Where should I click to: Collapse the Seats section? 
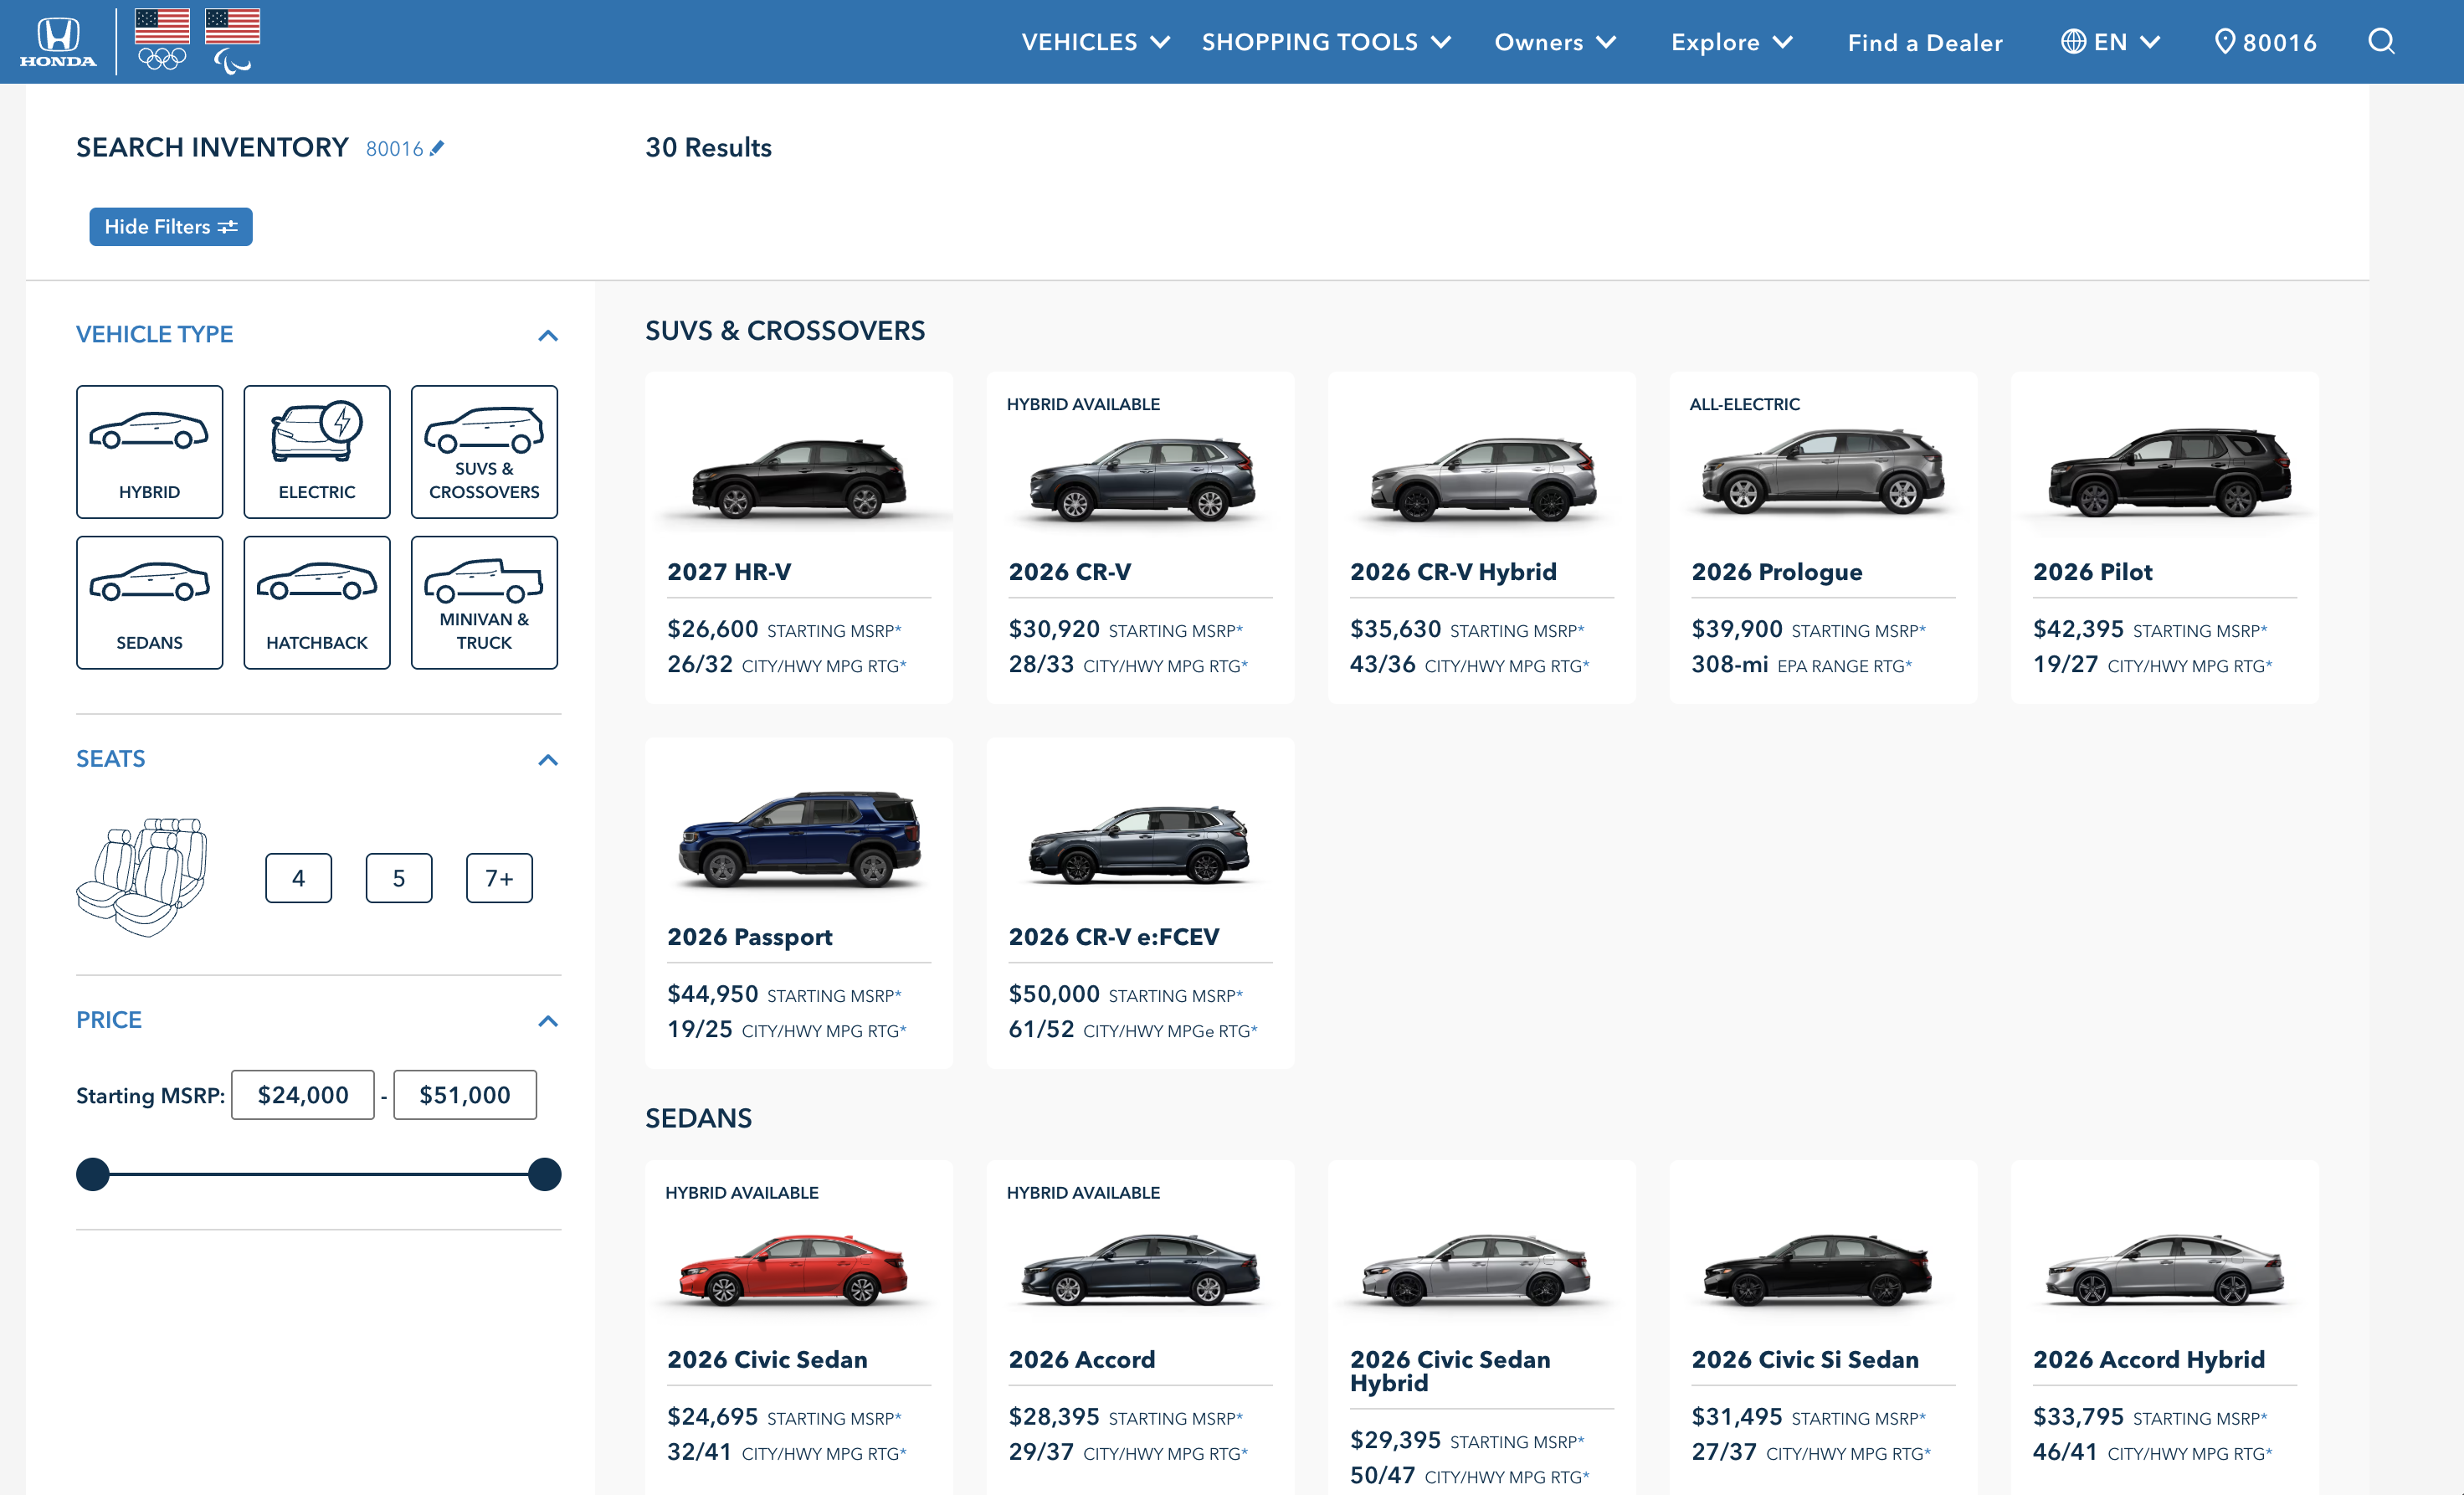(548, 760)
